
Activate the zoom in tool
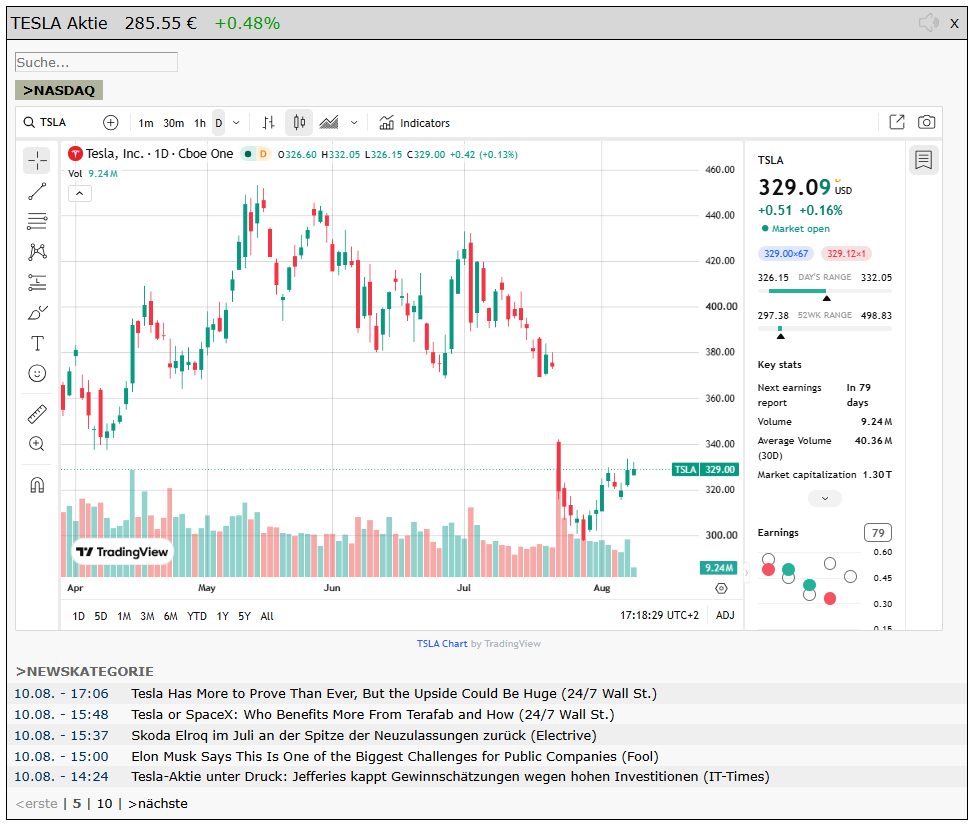point(37,444)
